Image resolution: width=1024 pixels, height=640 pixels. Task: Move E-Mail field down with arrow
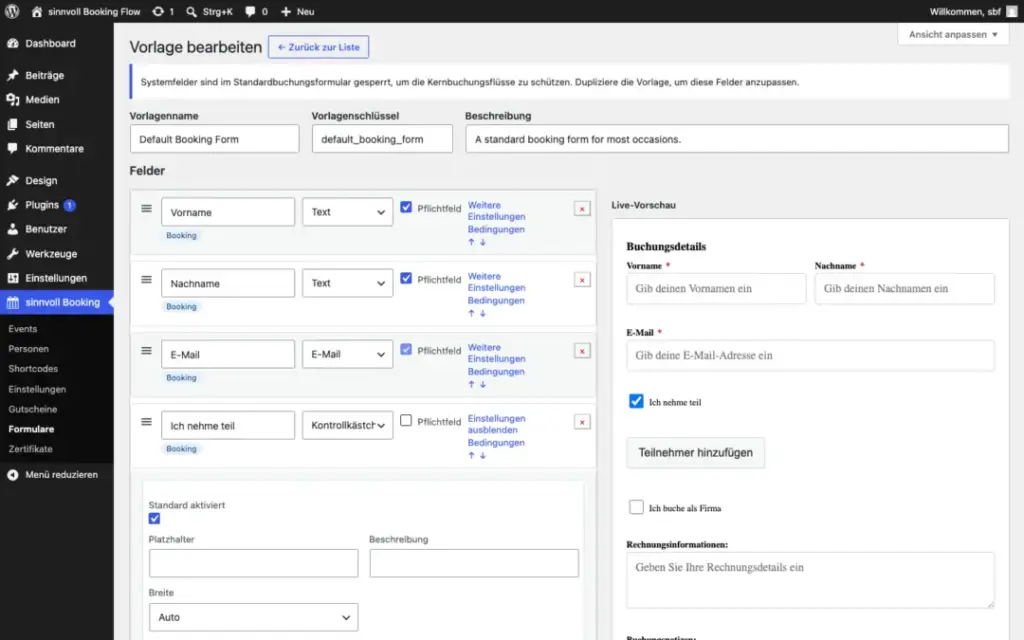pyautogui.click(x=483, y=384)
